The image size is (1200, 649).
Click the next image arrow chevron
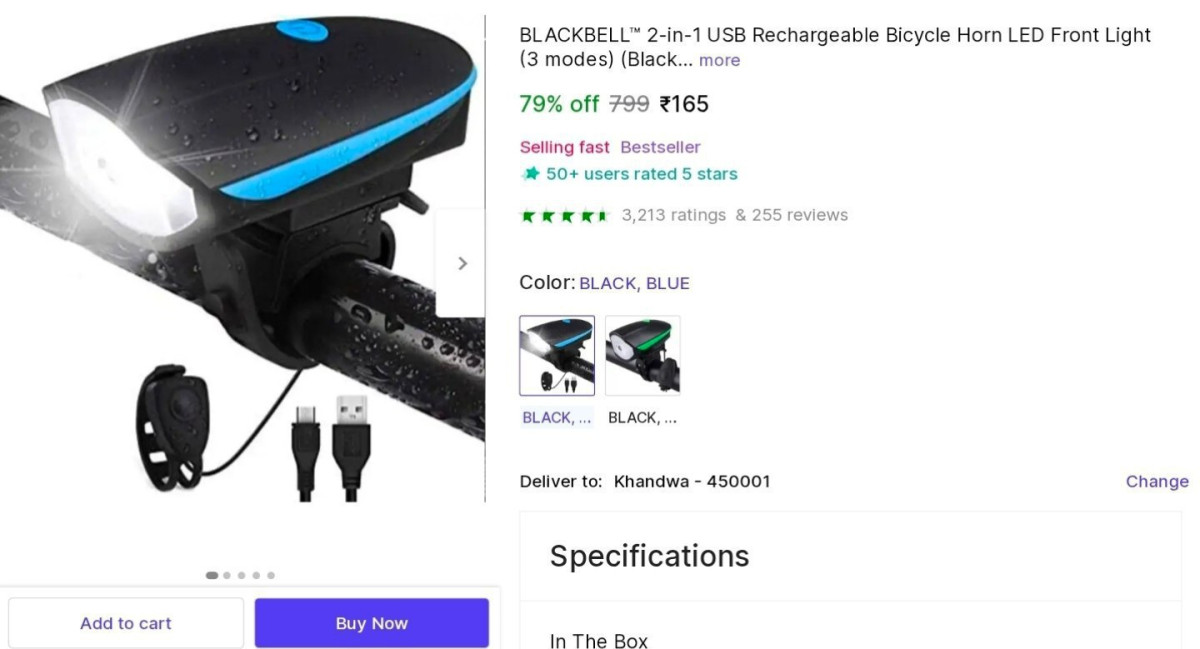point(461,263)
